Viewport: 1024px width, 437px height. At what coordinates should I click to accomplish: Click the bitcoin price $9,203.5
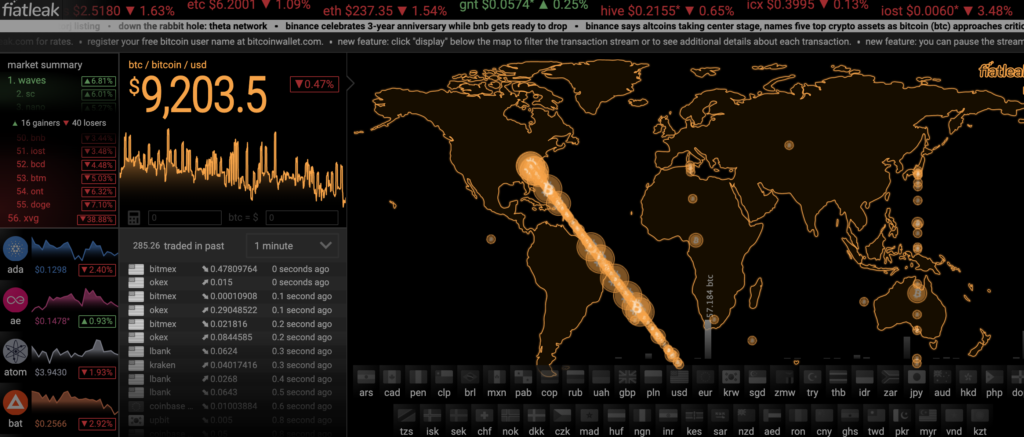tap(197, 95)
